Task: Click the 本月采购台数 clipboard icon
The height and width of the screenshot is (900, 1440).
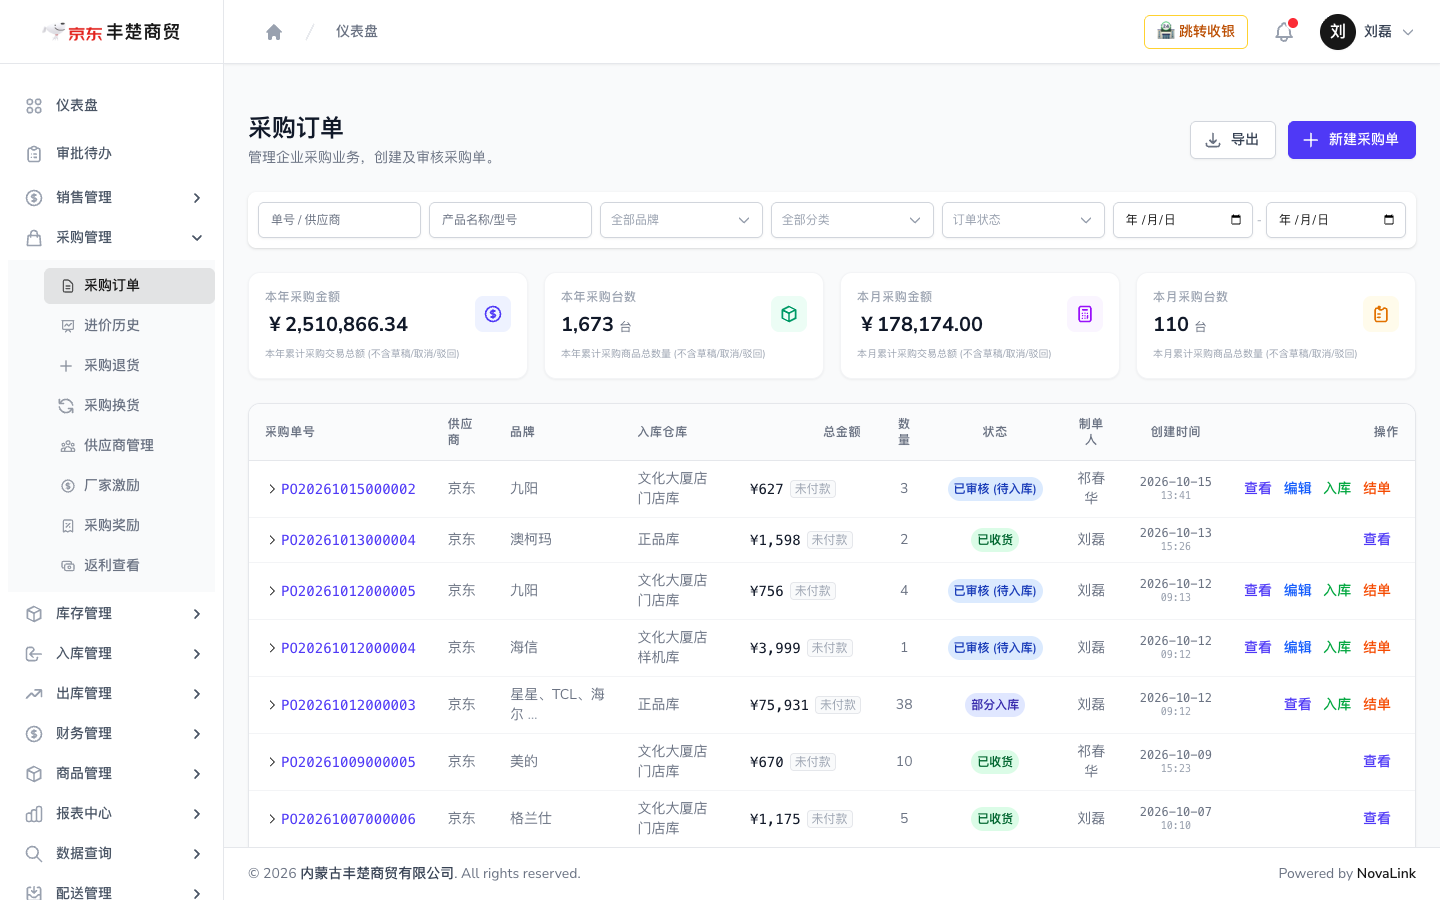Action: (1381, 314)
